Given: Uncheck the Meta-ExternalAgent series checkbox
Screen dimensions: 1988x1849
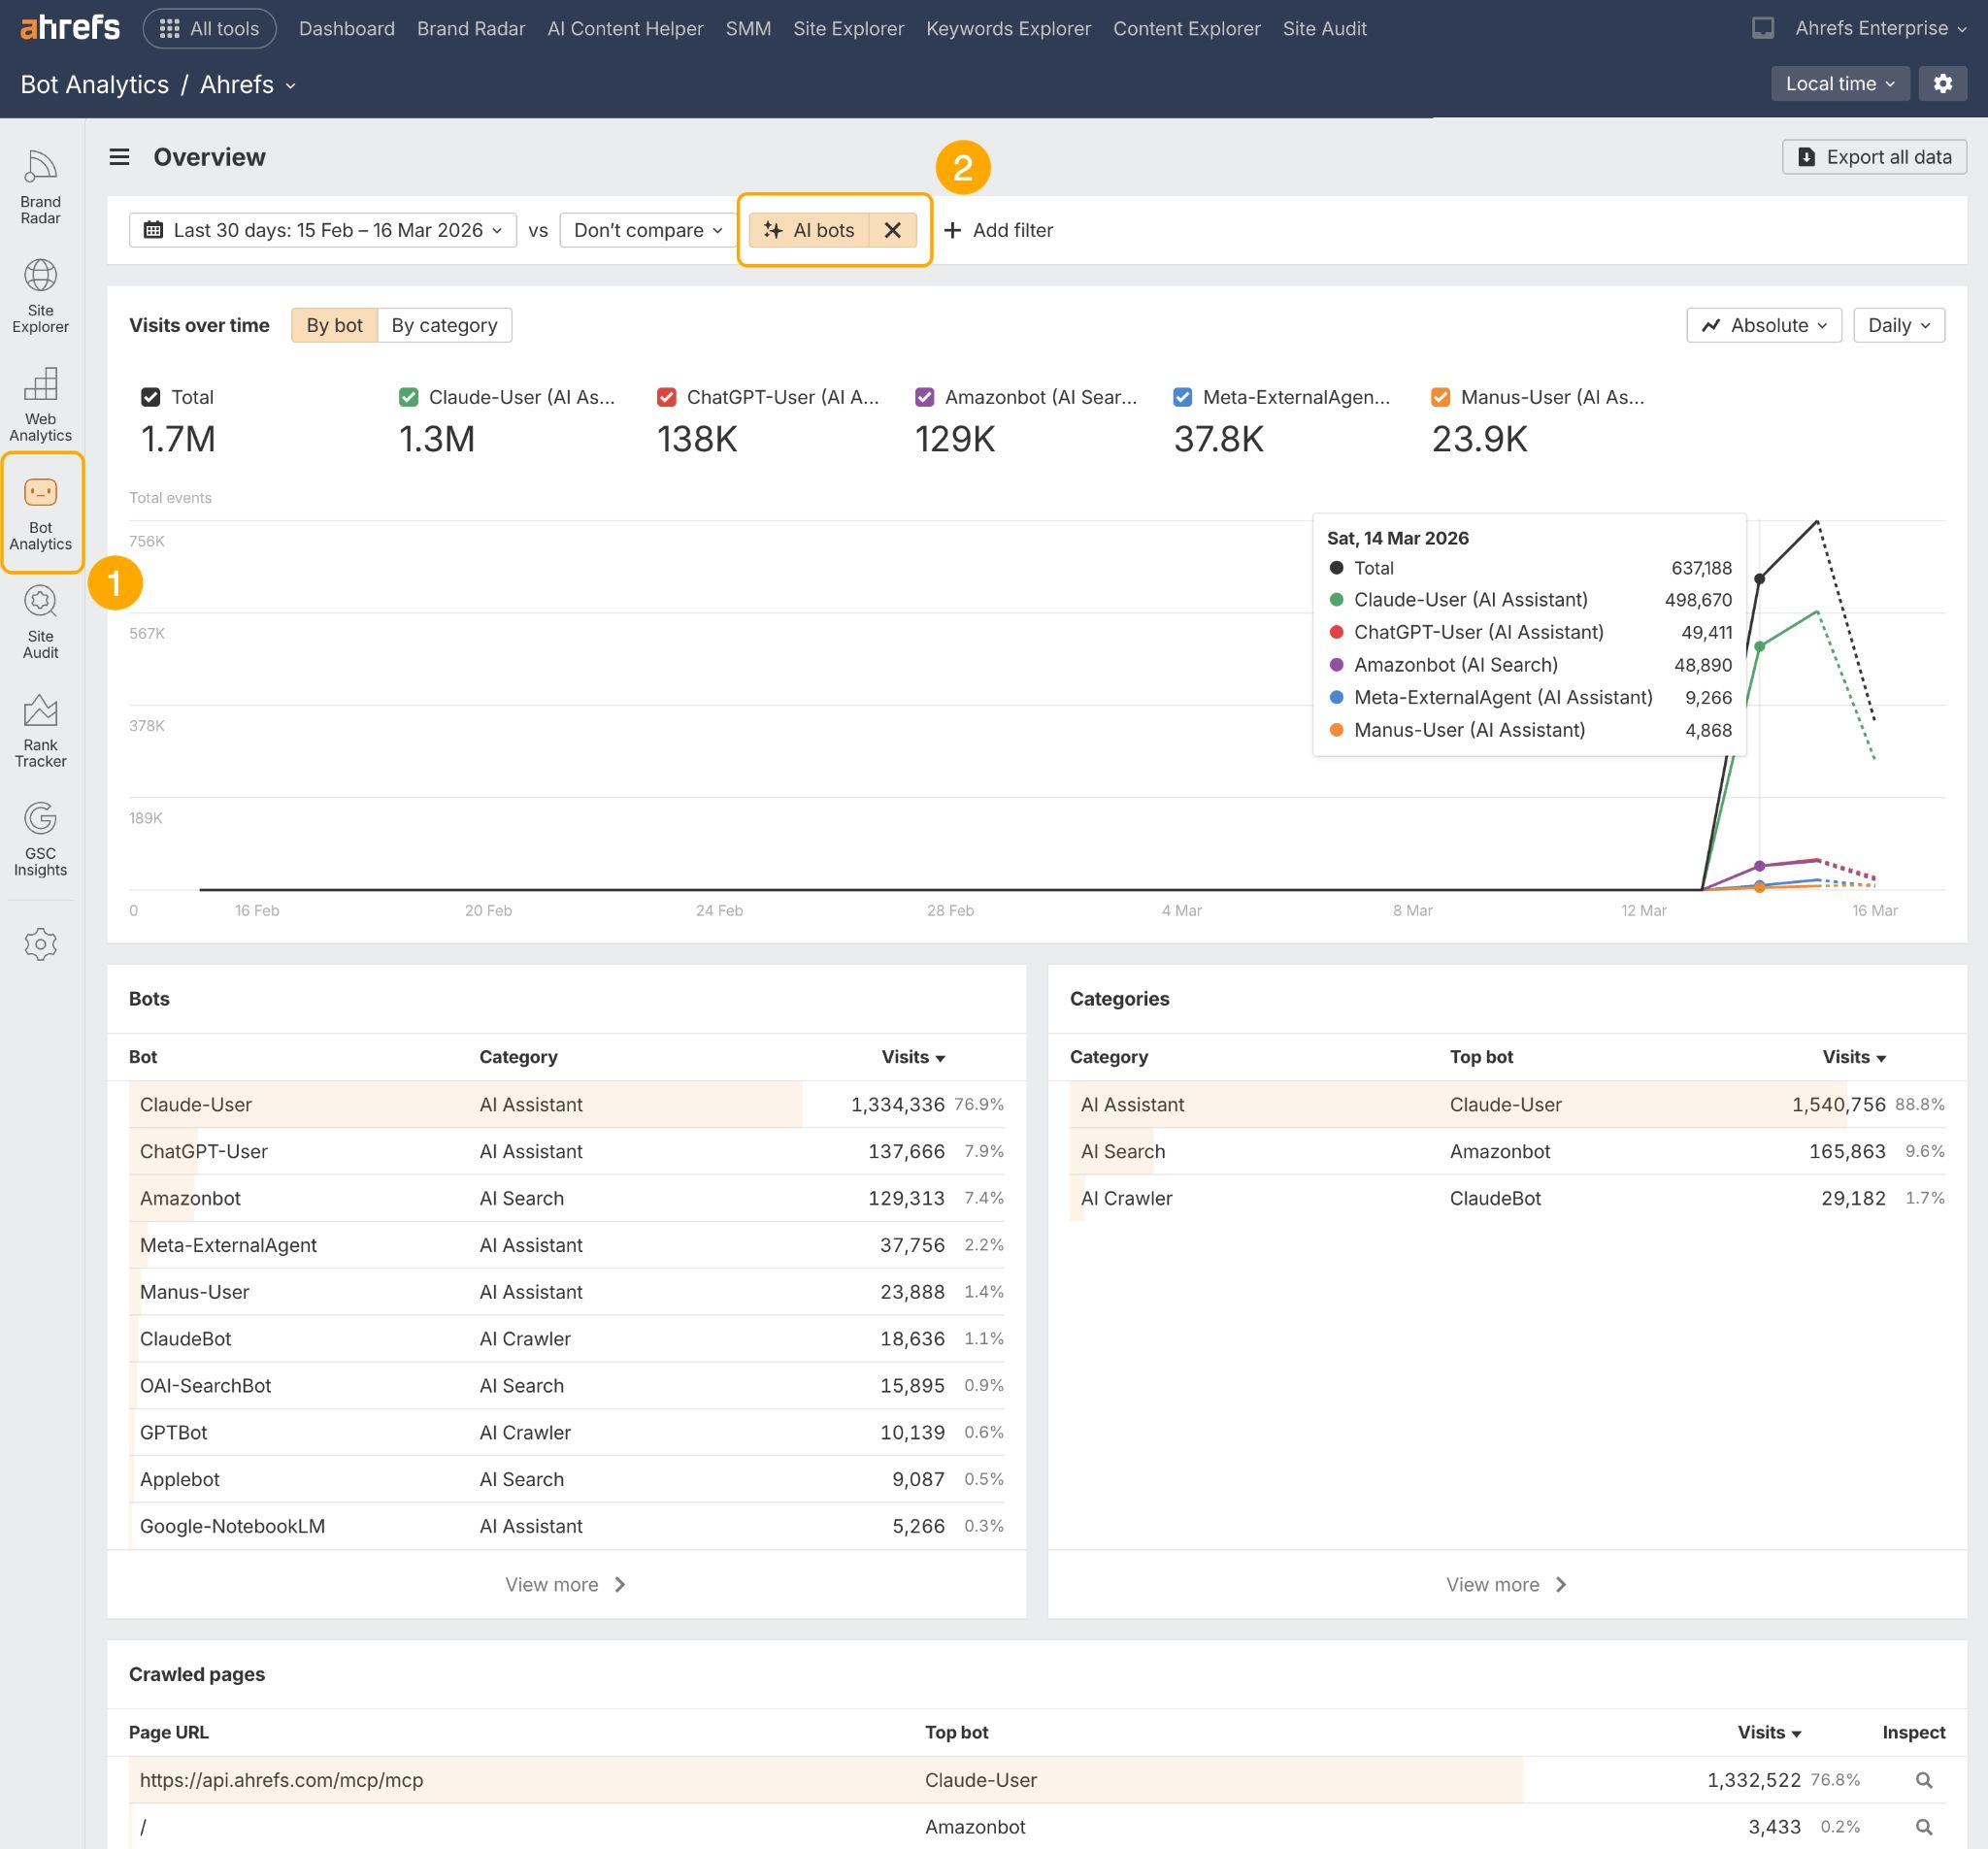Looking at the screenshot, I should coord(1182,397).
